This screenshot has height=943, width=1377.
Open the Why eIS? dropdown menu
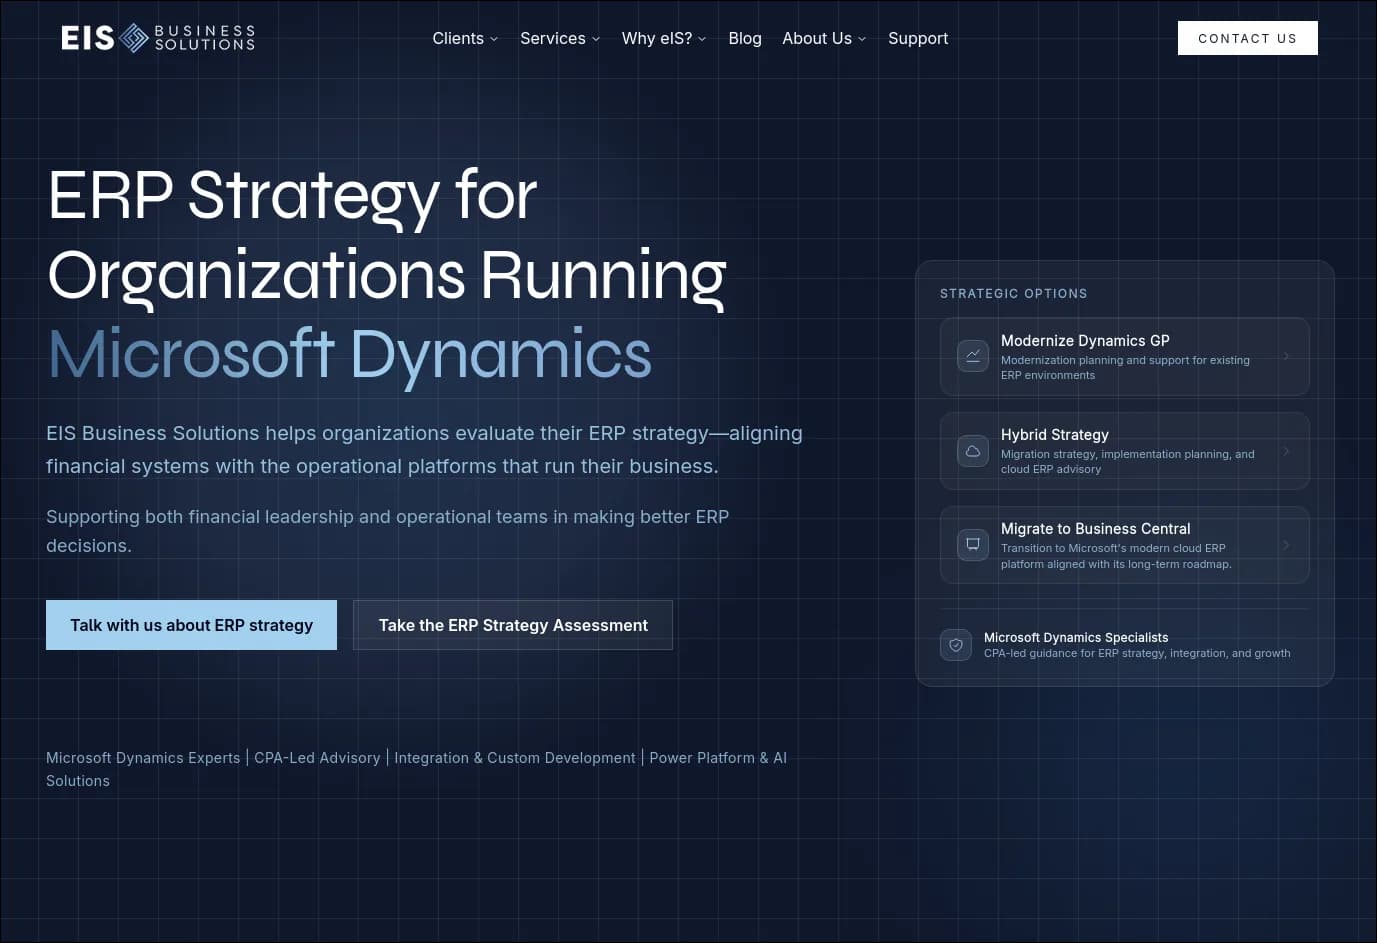664,38
